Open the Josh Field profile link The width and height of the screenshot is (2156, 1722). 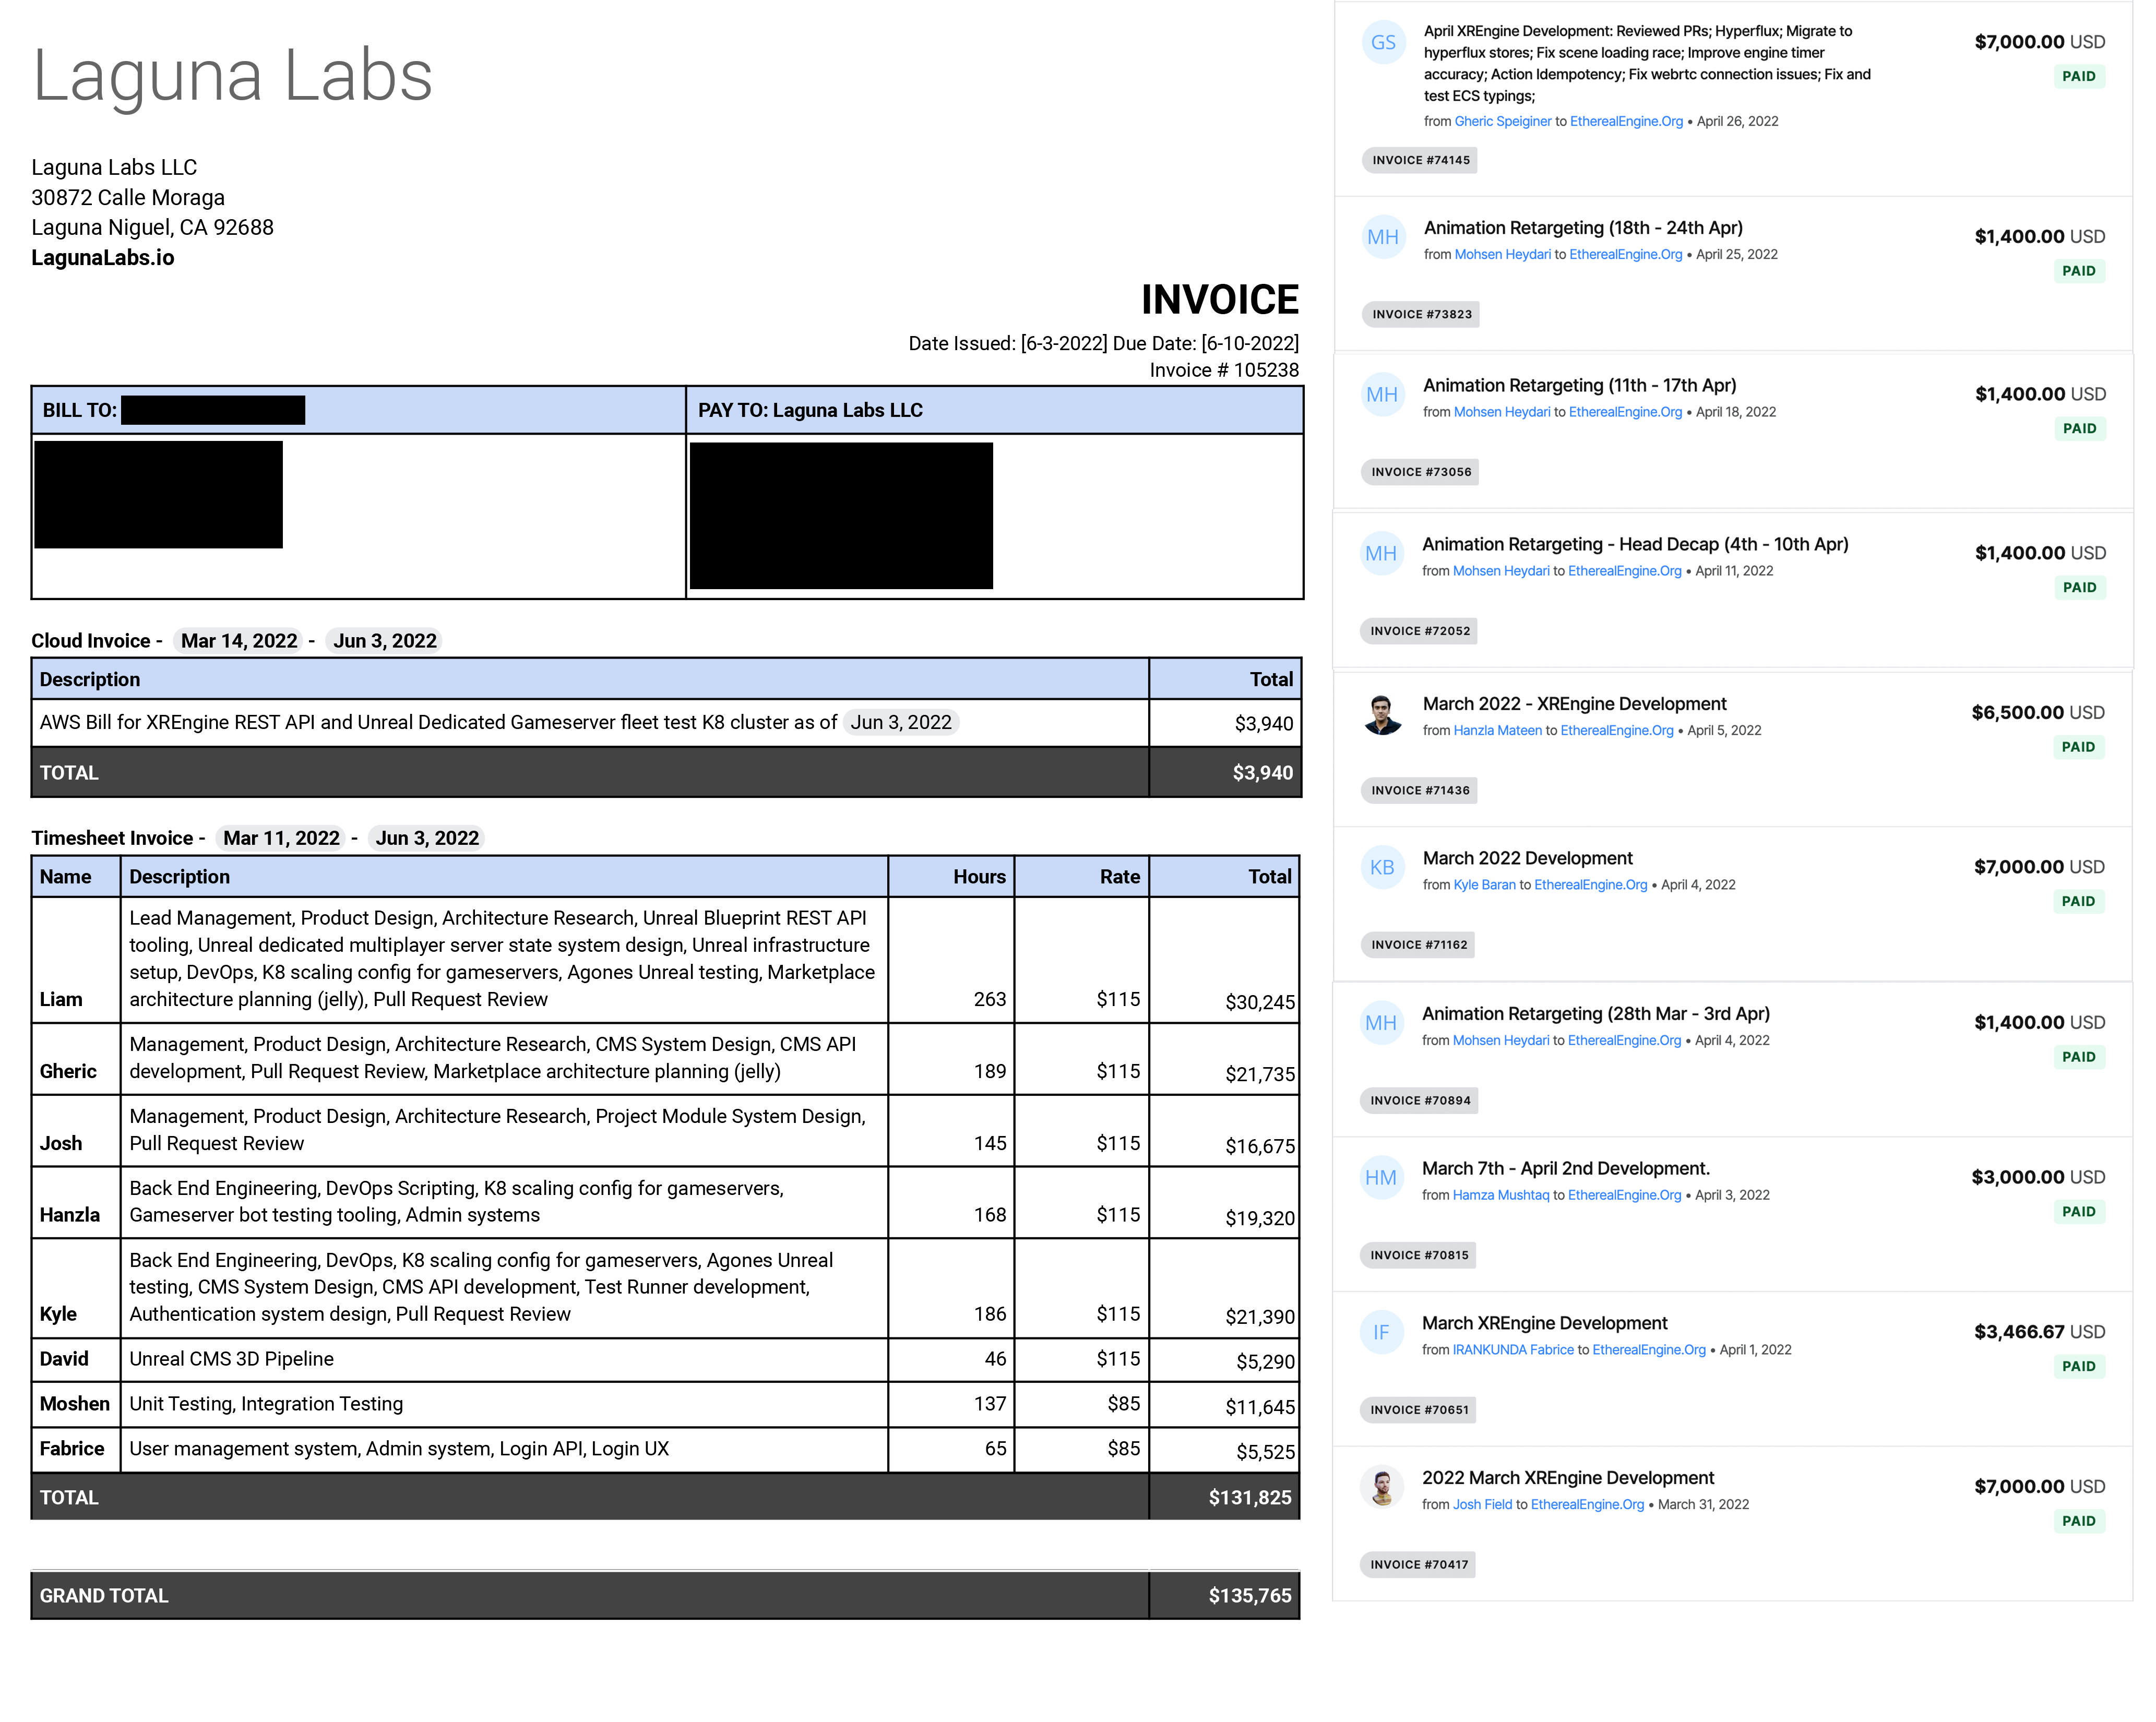click(x=1483, y=1505)
